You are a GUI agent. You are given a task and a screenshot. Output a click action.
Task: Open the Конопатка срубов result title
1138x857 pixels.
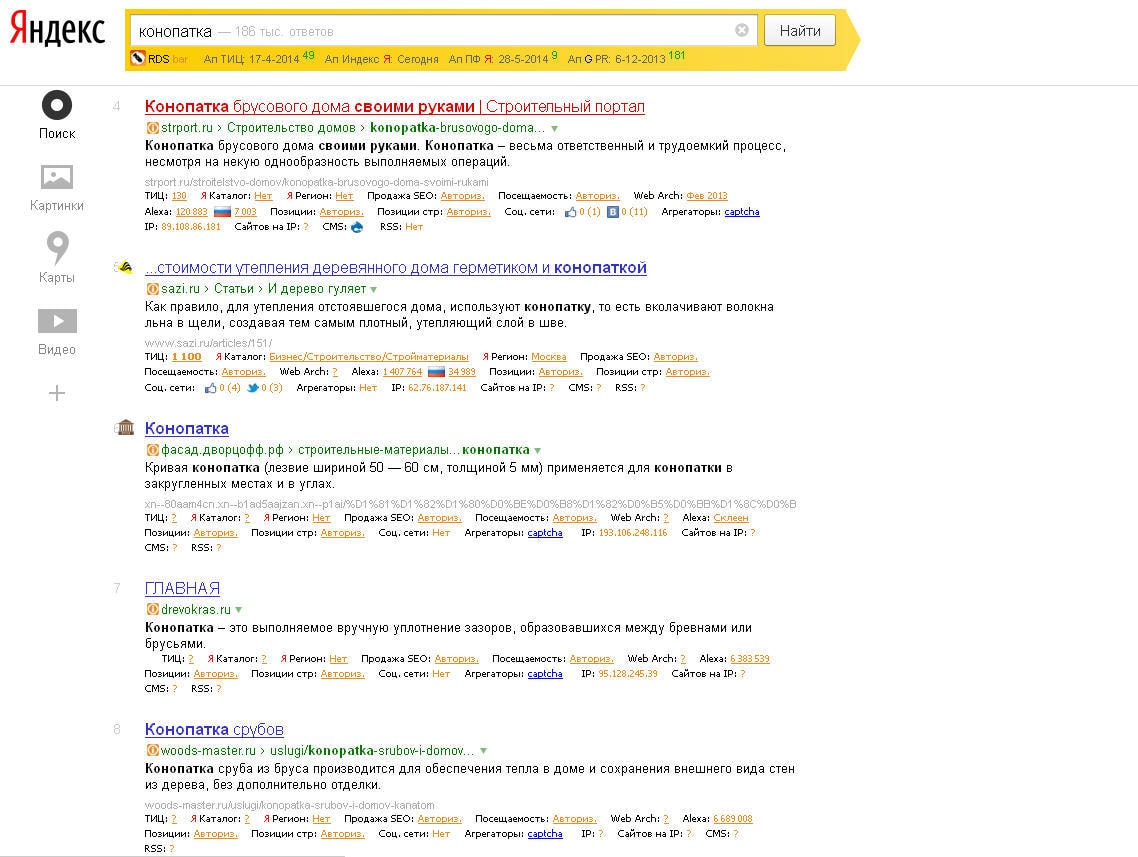click(x=214, y=729)
